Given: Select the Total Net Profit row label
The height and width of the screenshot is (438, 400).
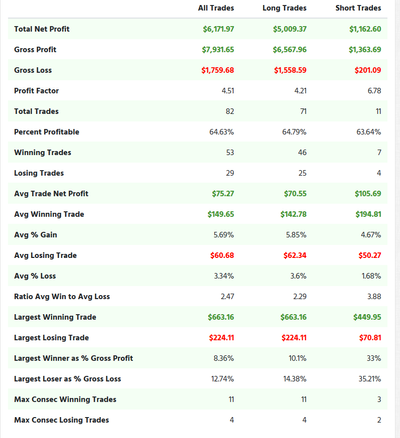Looking at the screenshot, I should [42, 29].
